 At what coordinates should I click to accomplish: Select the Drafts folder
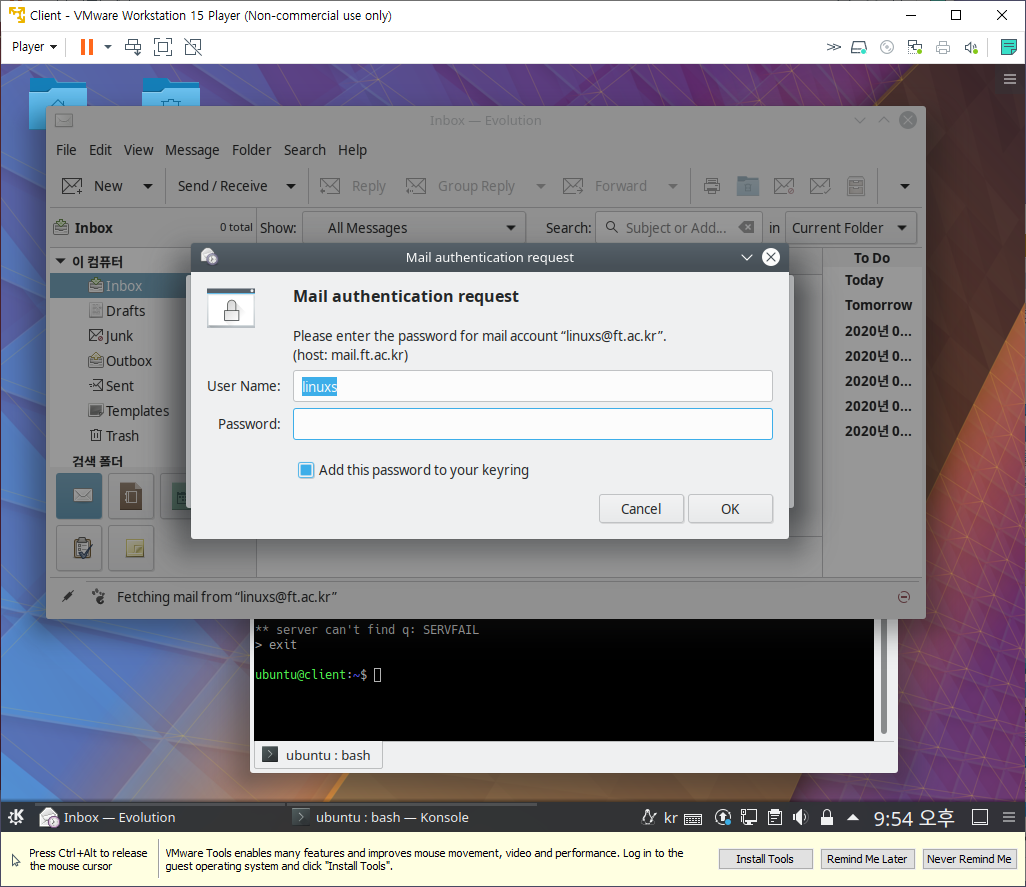[117, 311]
